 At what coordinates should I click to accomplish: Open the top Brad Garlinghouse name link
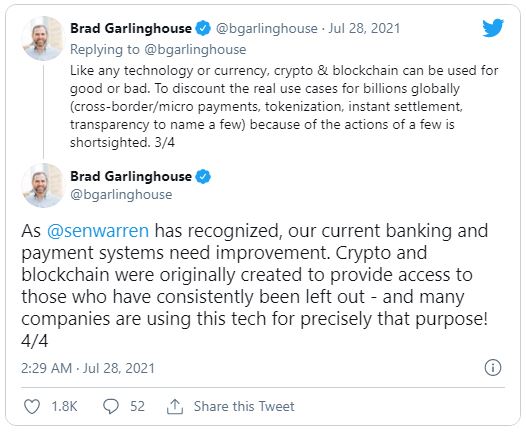(131, 28)
